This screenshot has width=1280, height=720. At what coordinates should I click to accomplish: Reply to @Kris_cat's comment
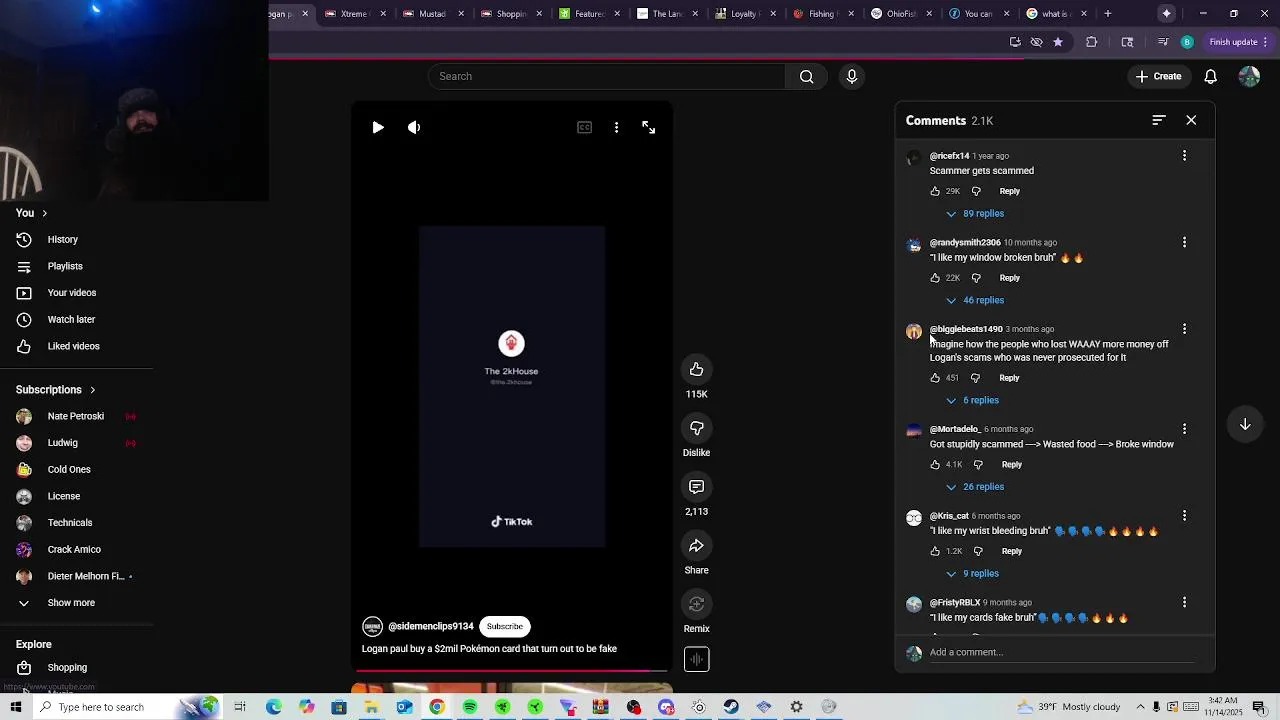click(x=1012, y=551)
